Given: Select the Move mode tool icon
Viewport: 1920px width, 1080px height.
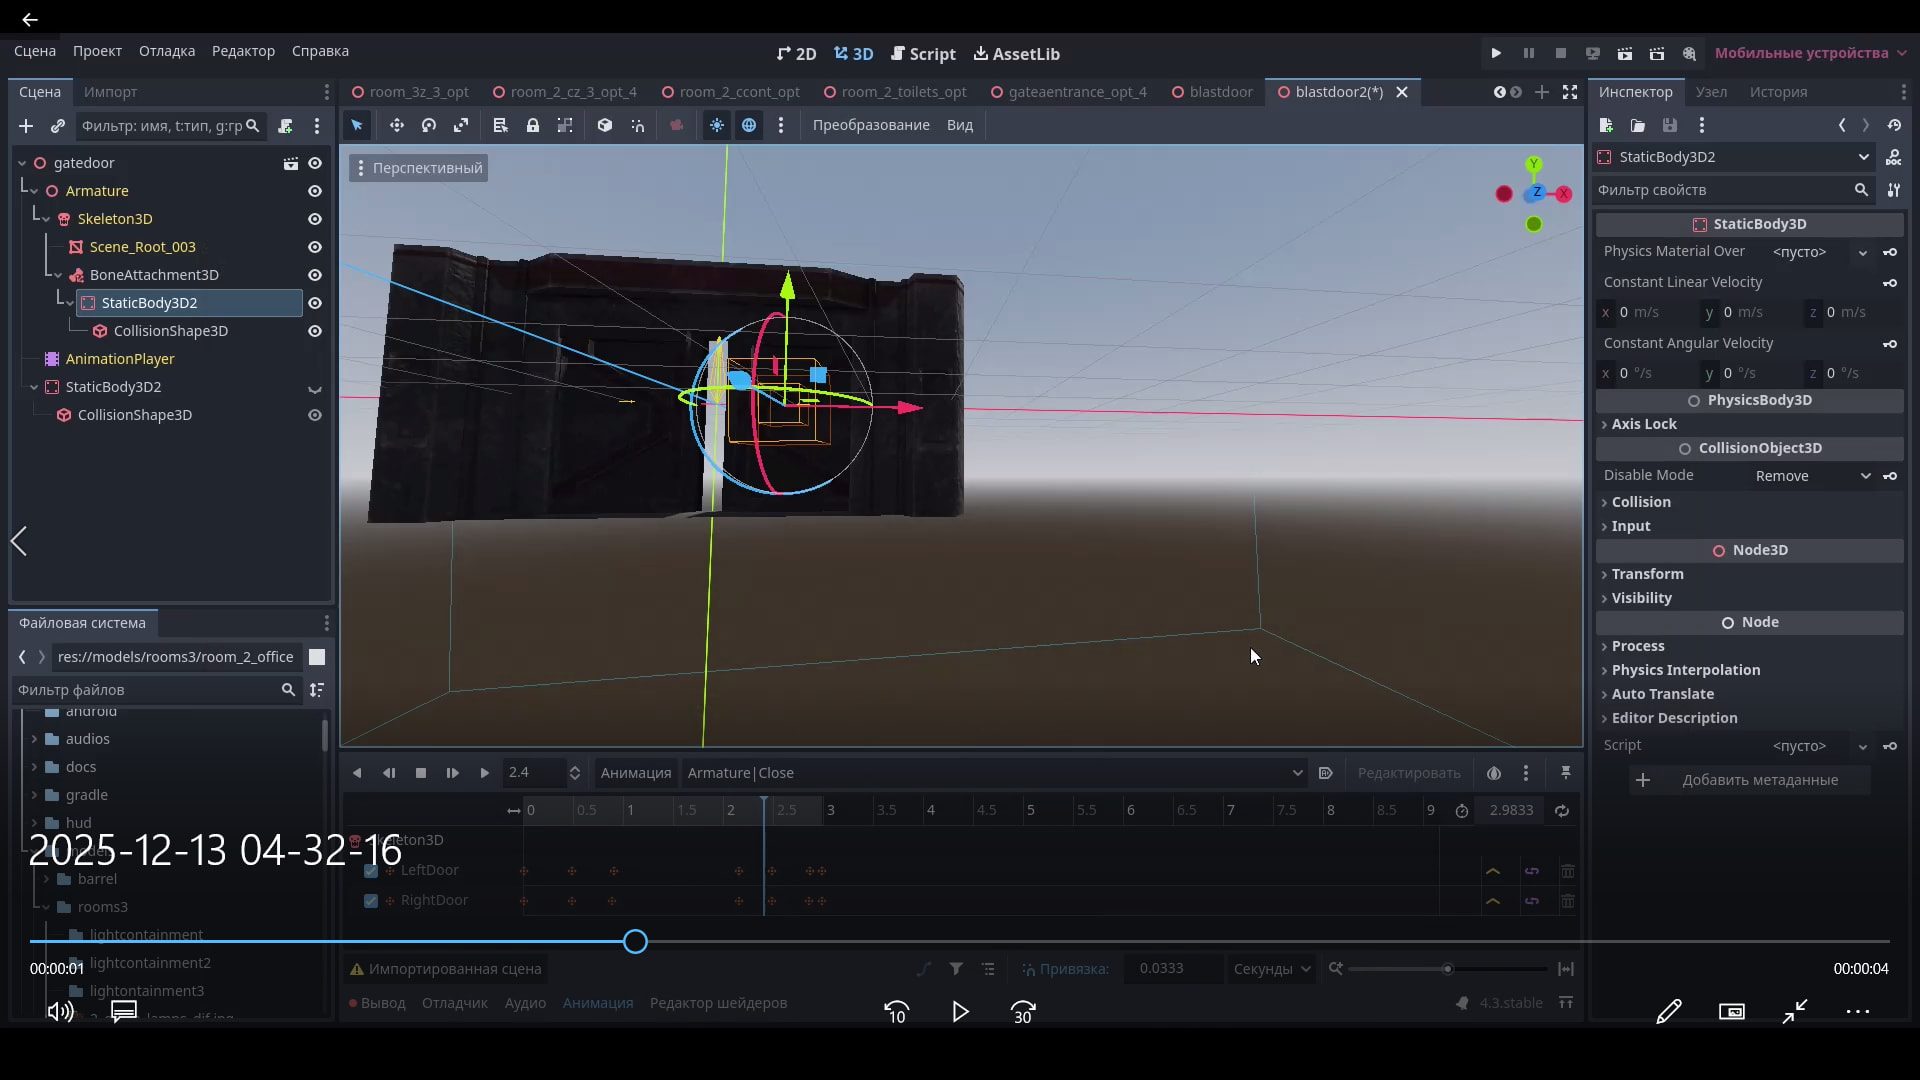Looking at the screenshot, I should [397, 125].
